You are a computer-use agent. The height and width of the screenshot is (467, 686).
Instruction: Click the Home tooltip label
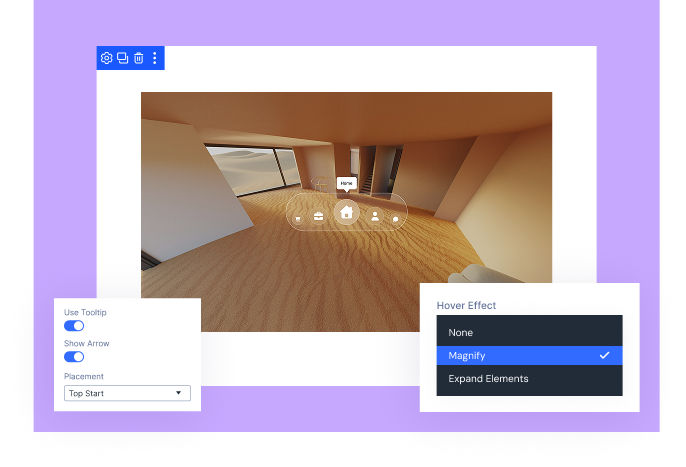(x=346, y=183)
